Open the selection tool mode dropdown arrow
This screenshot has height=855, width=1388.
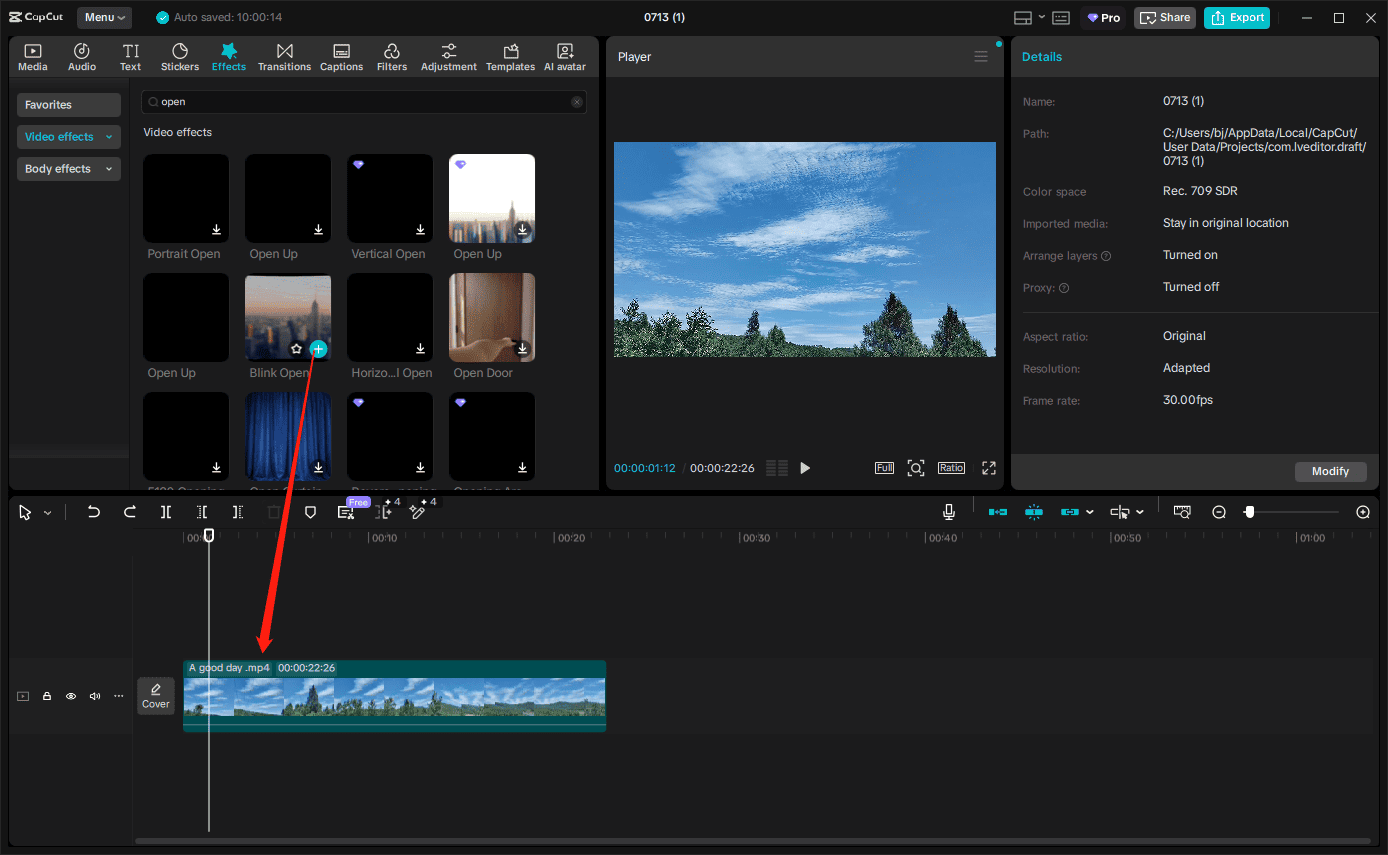47,513
